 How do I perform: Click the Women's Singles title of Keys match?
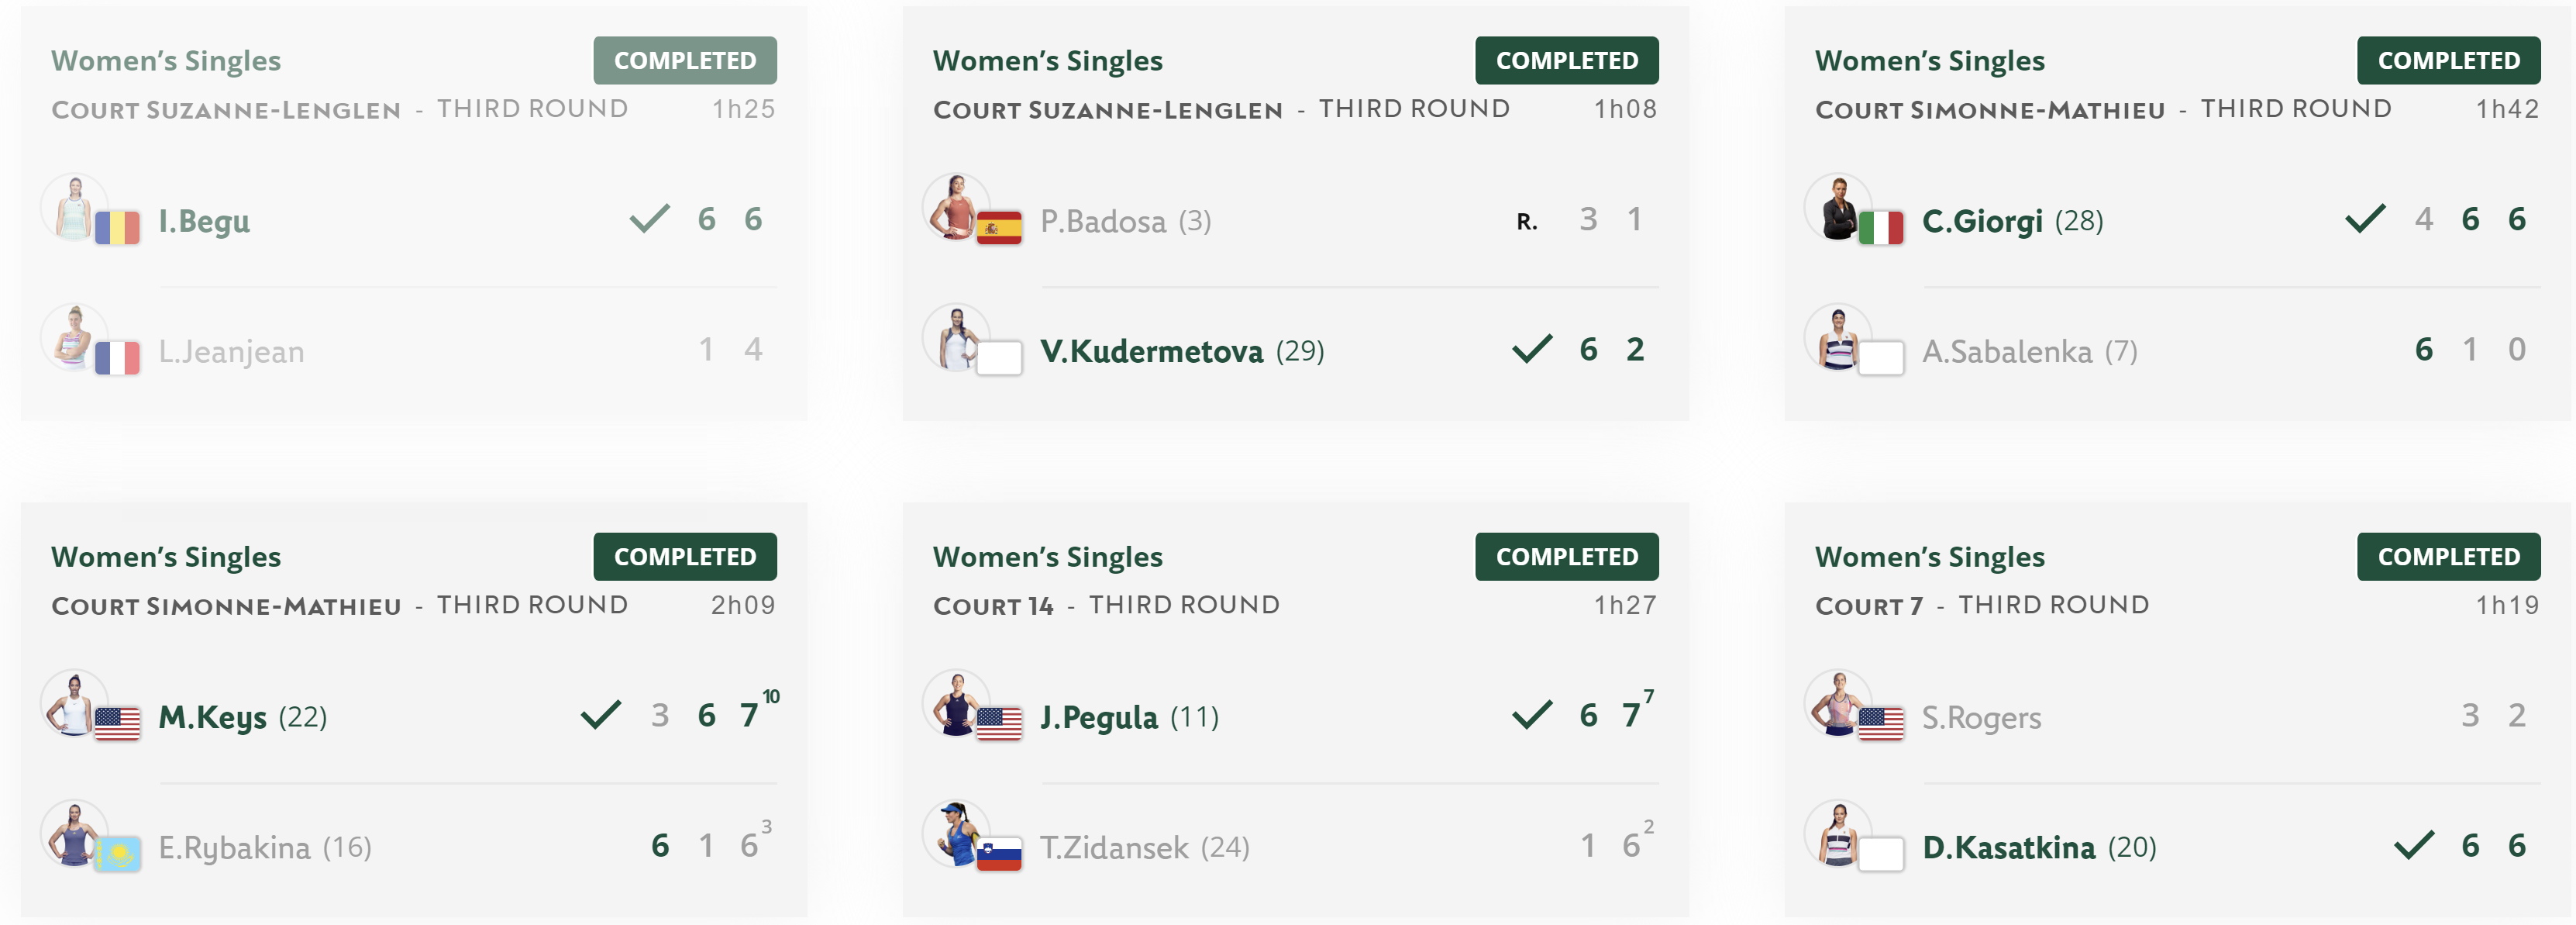[166, 557]
